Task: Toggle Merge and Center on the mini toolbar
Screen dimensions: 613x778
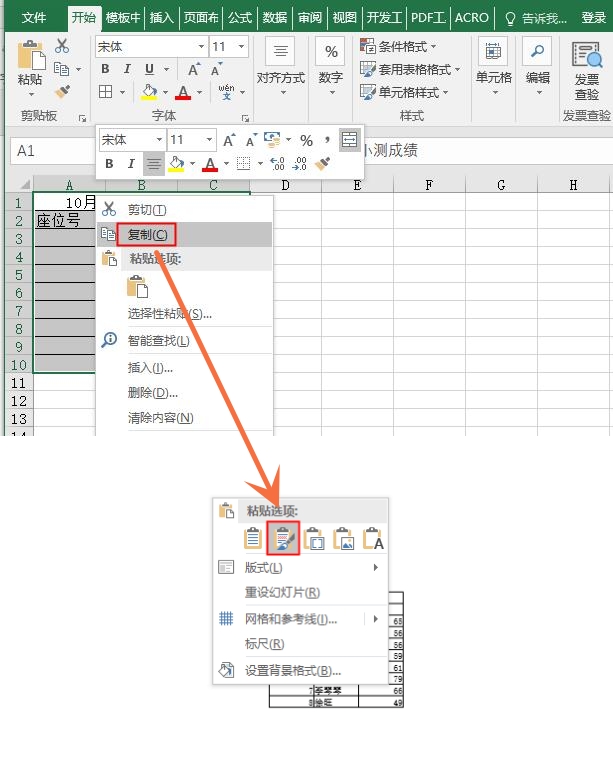Action: (x=349, y=140)
